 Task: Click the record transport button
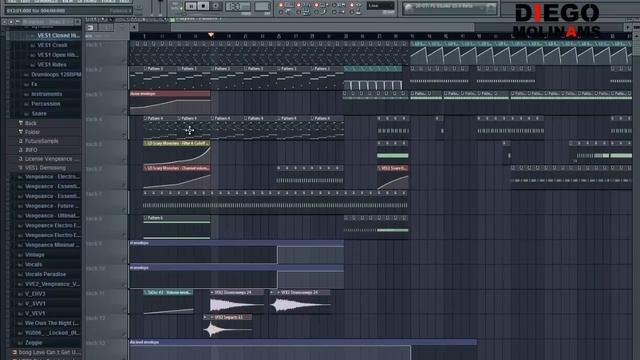(216, 6)
